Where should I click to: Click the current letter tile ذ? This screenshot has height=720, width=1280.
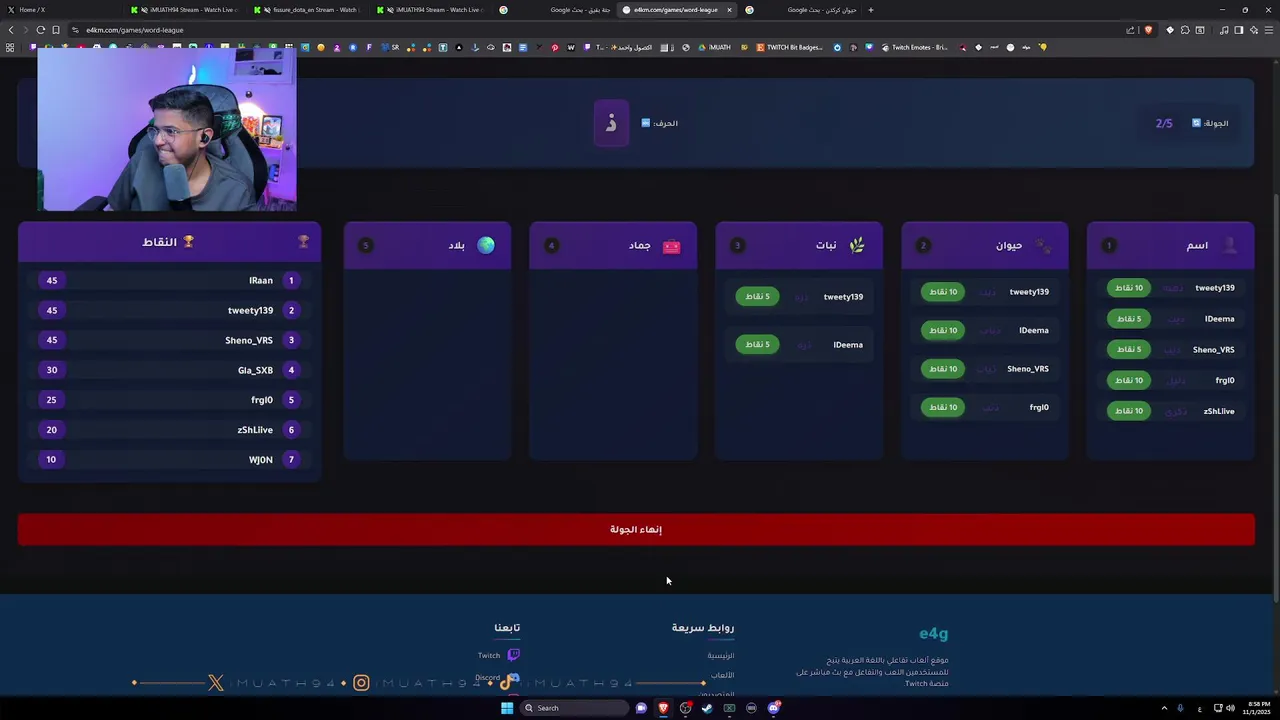[x=611, y=123]
